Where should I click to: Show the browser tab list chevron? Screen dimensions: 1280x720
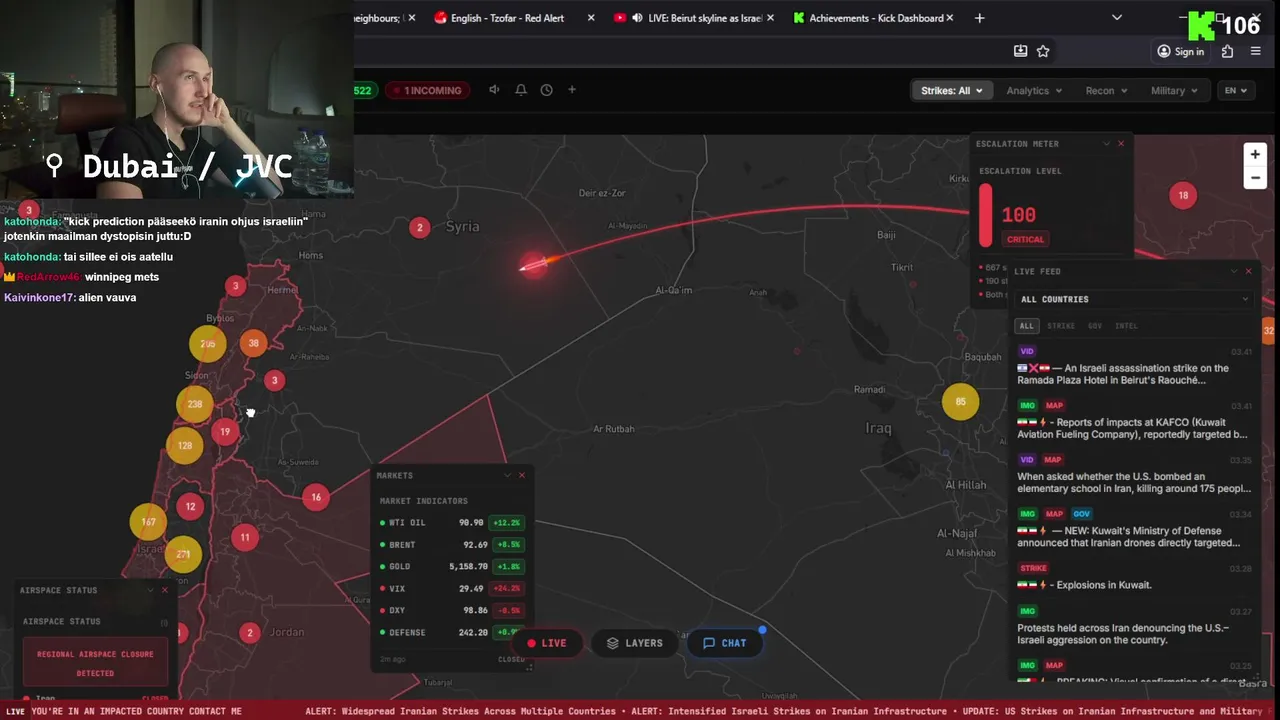1117,18
